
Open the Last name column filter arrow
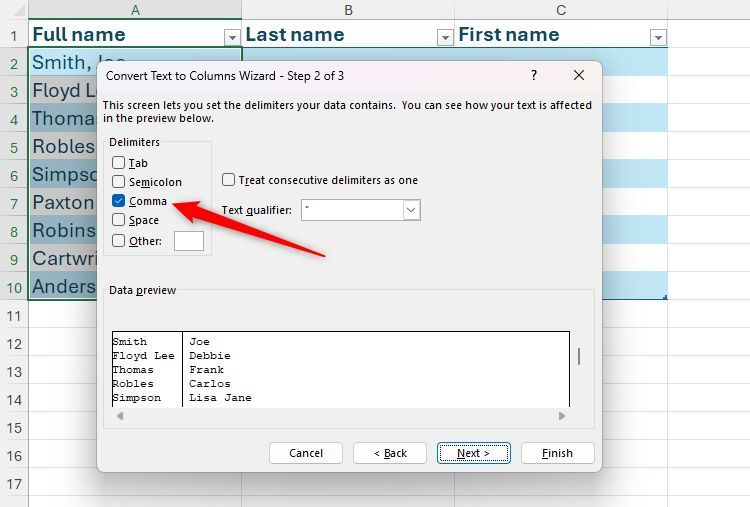coord(445,38)
